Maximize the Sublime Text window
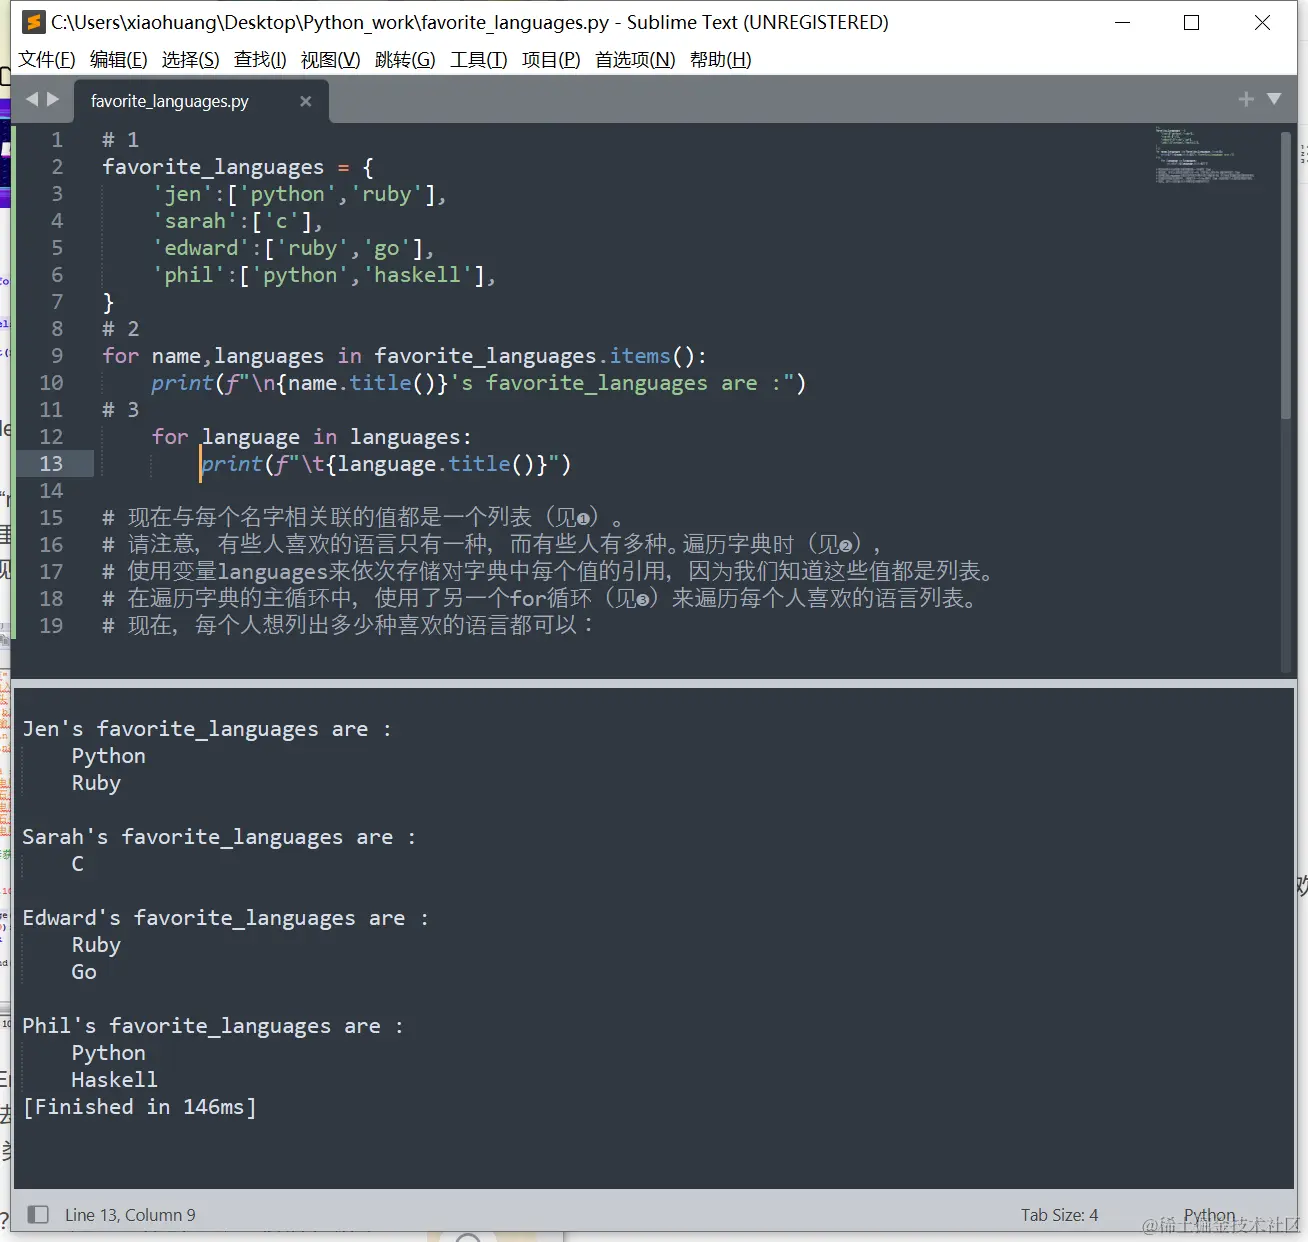Screen dimensions: 1308x1242 [x=1191, y=22]
